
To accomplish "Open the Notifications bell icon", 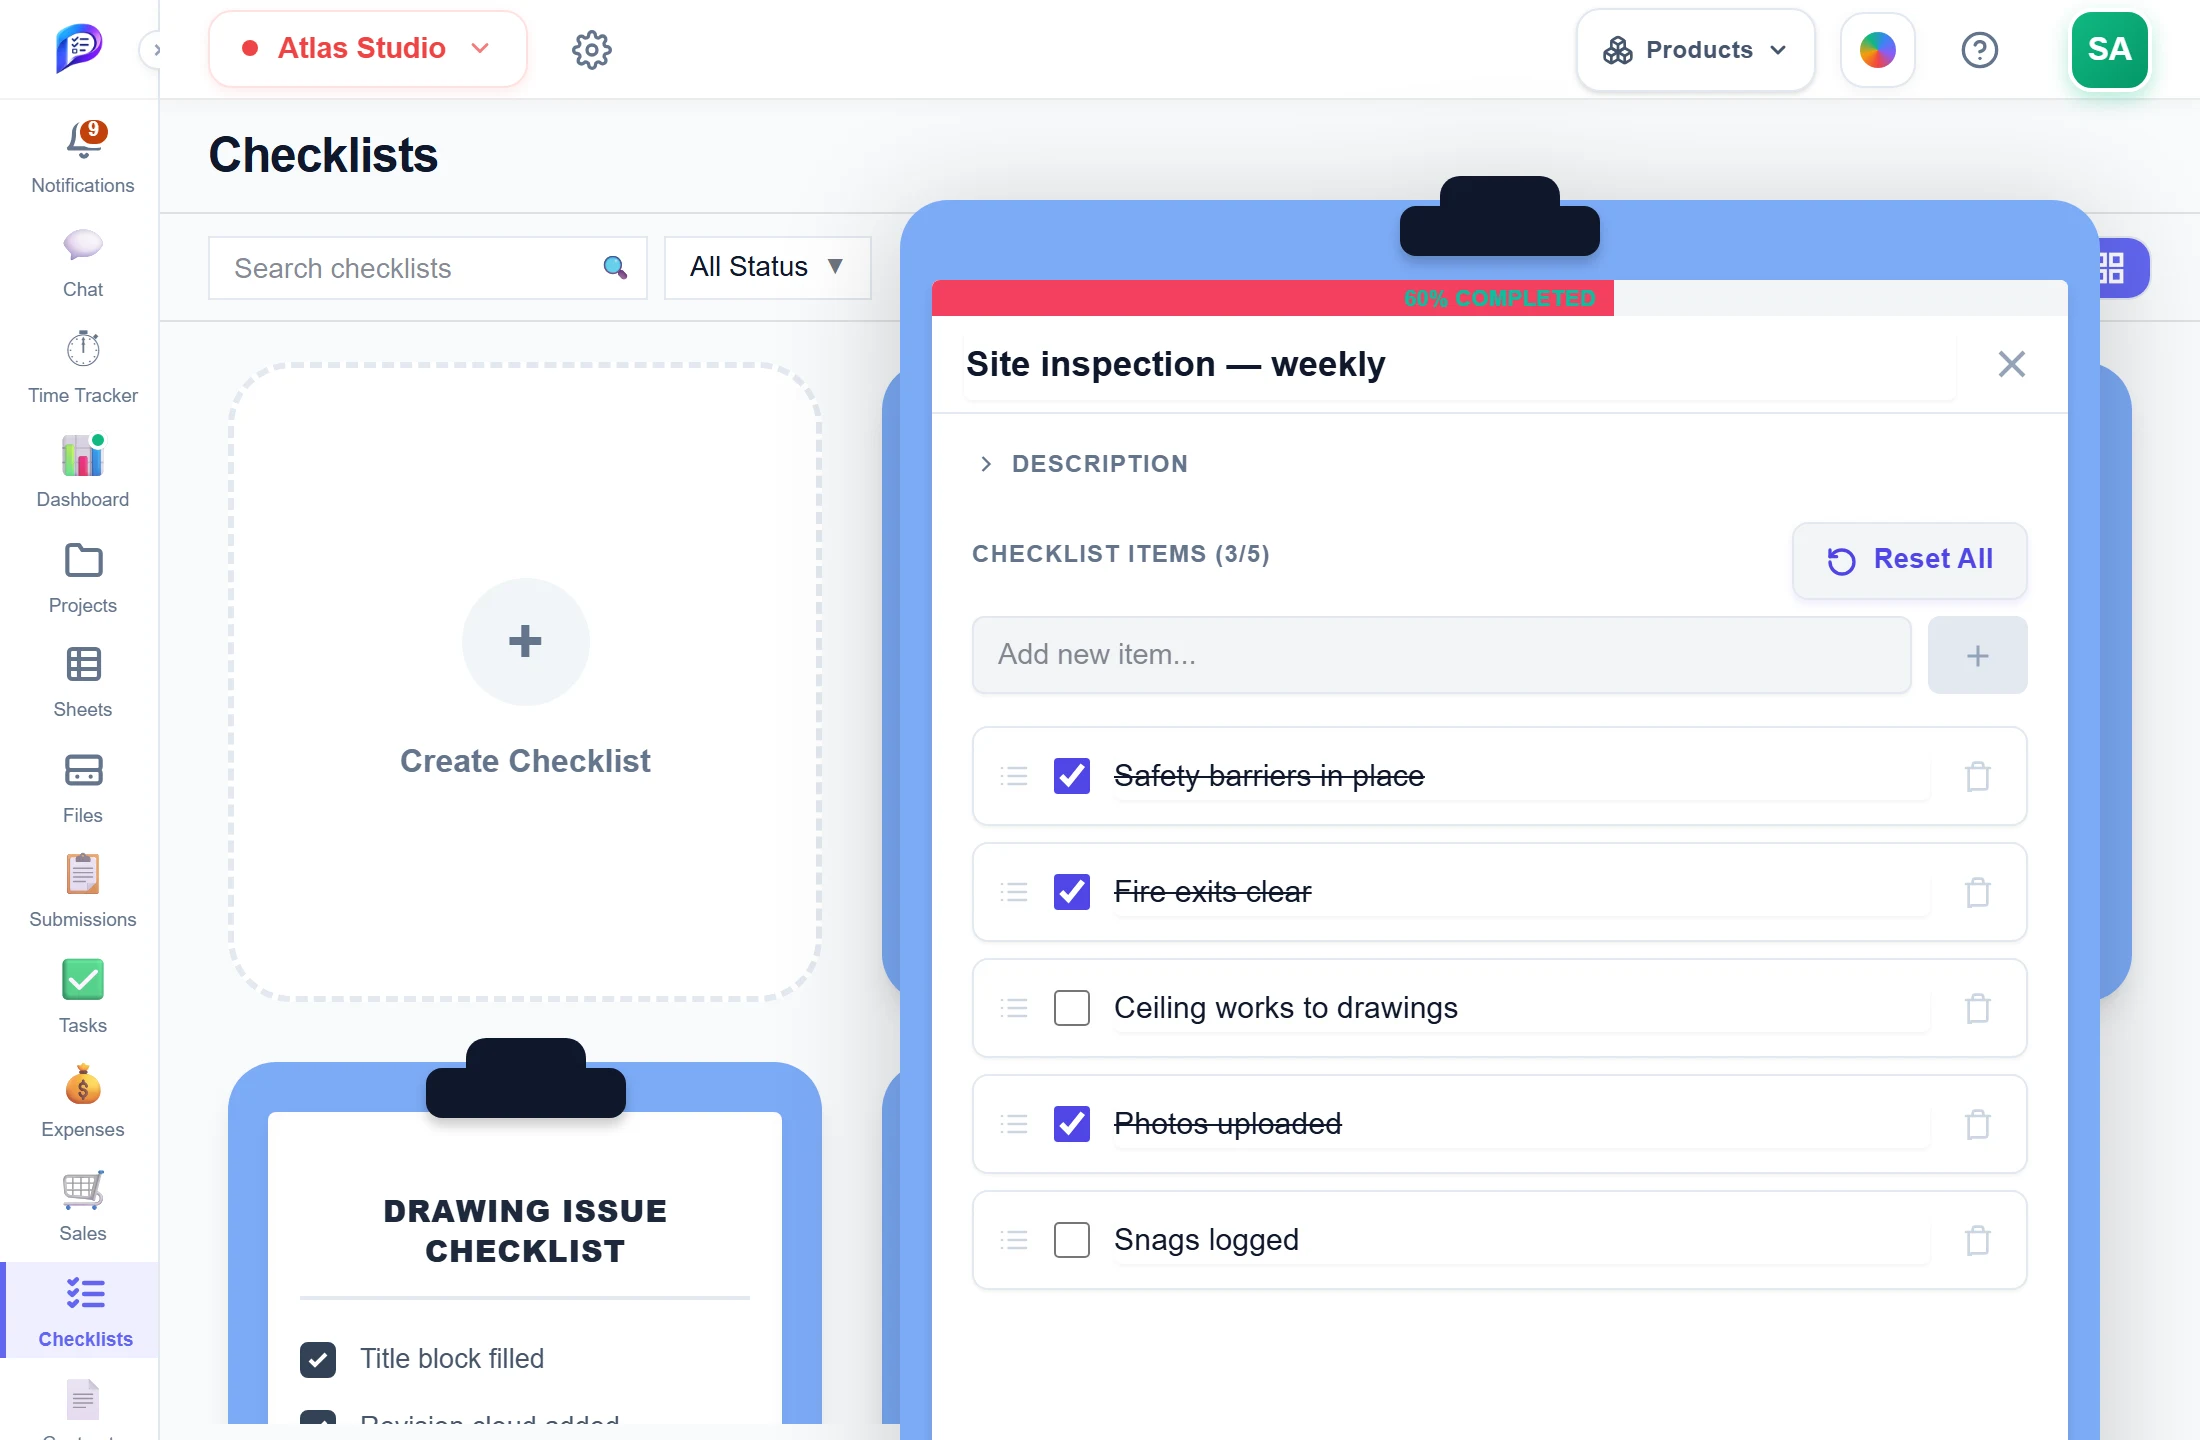I will point(83,141).
